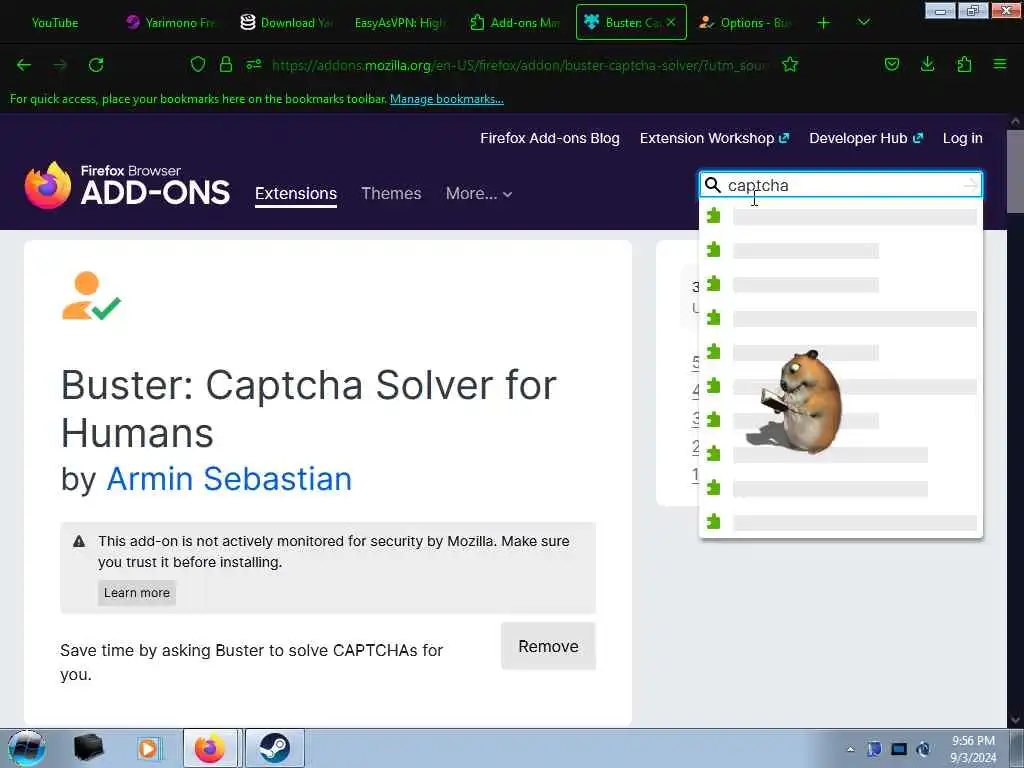Open the Extension Workshop link
Viewport: 1024px width, 768px height.
click(714, 138)
